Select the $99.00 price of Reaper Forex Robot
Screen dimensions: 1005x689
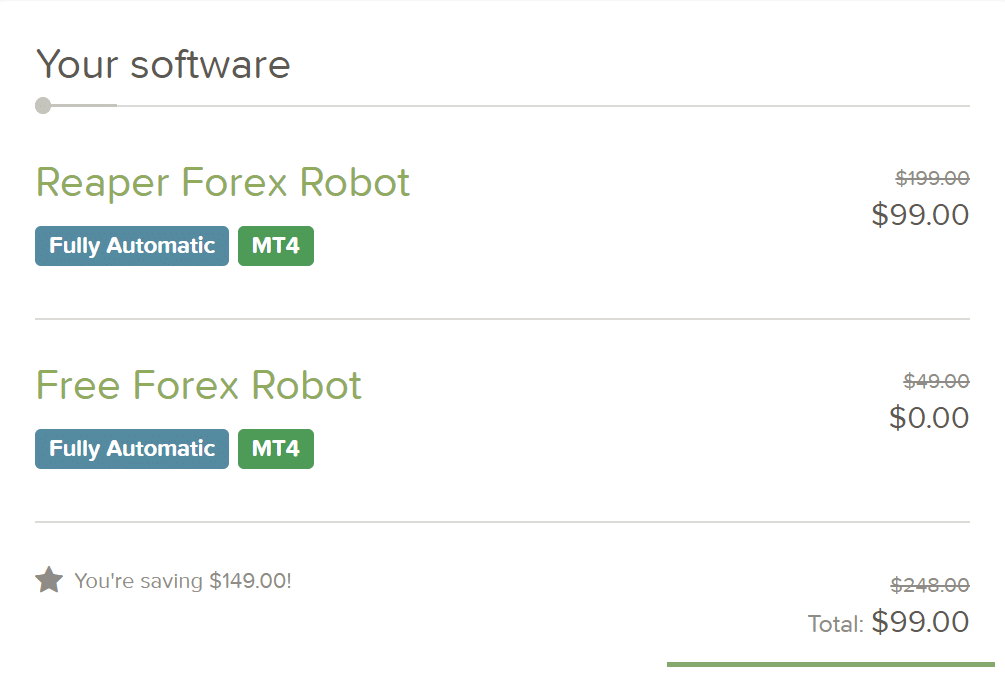920,215
